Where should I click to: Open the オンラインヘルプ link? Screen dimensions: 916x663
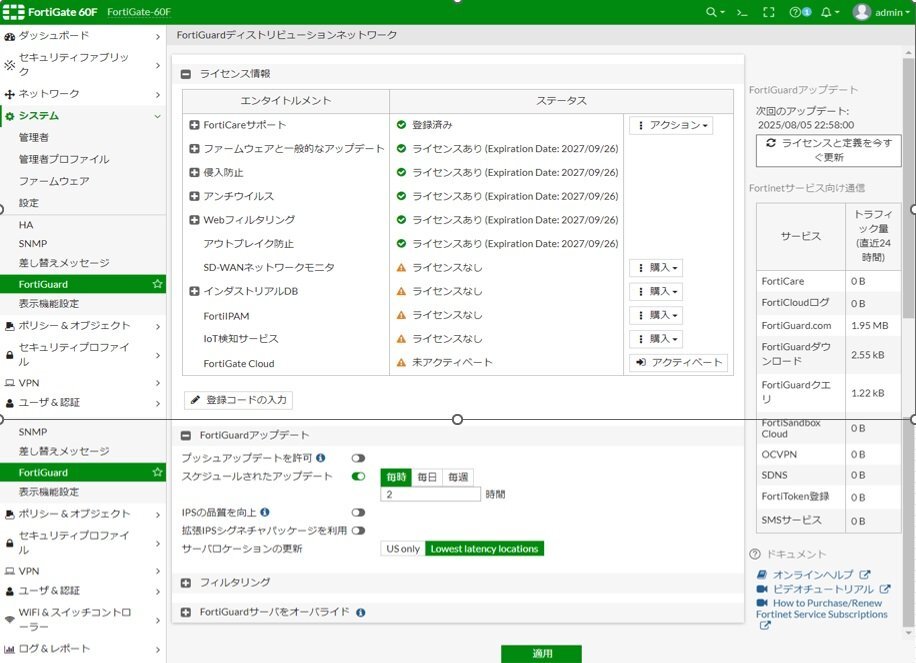pyautogui.click(x=813, y=575)
